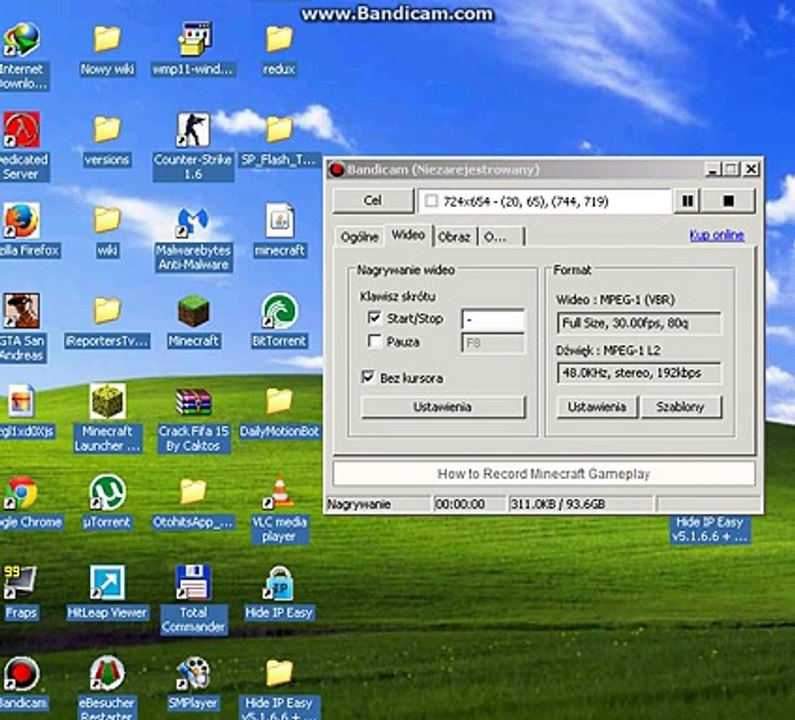Launch SMPlayer desktop shortcut

194,674
